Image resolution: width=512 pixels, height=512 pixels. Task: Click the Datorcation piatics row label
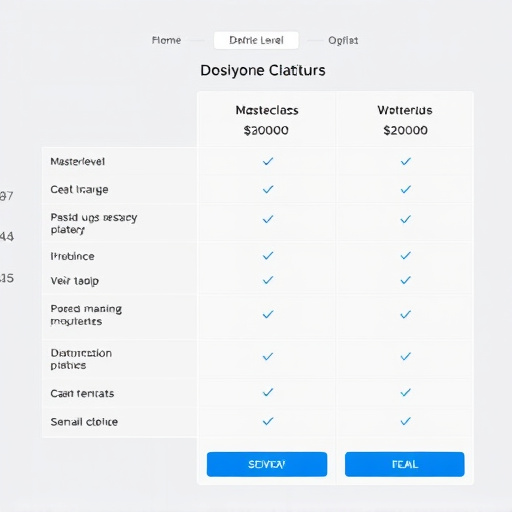(x=81, y=359)
